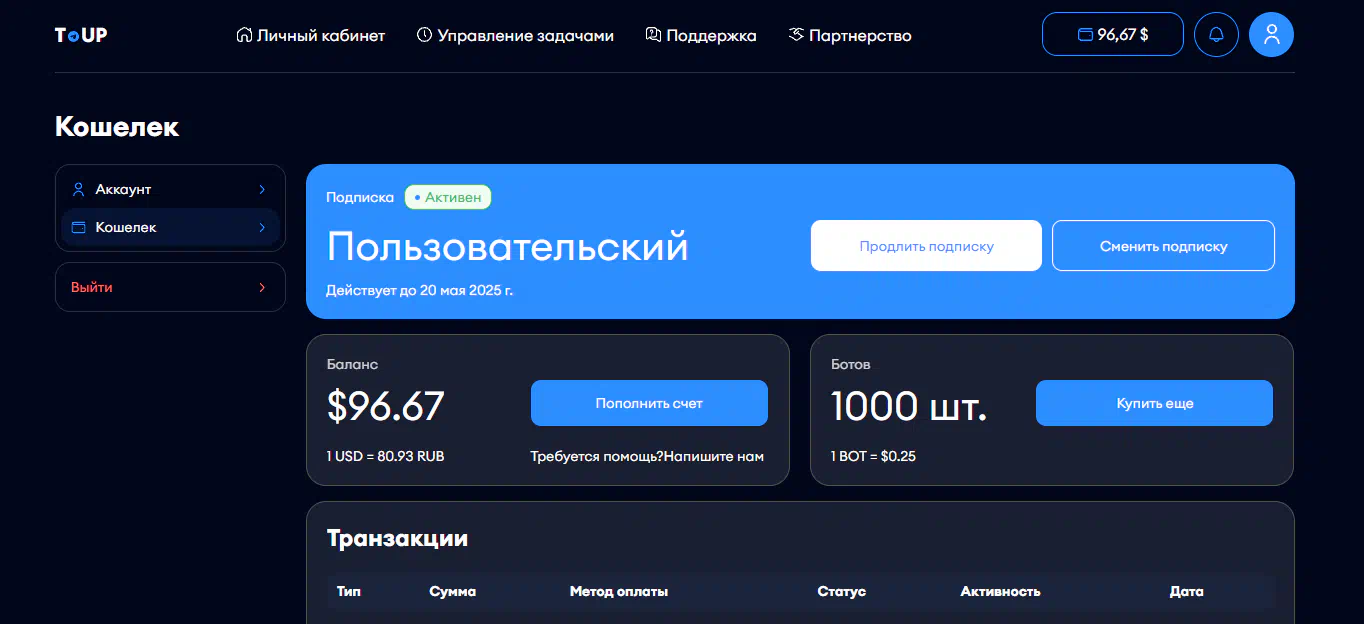Expand the Аккаунт chevron arrow
The height and width of the screenshot is (624, 1364).
[262, 189]
